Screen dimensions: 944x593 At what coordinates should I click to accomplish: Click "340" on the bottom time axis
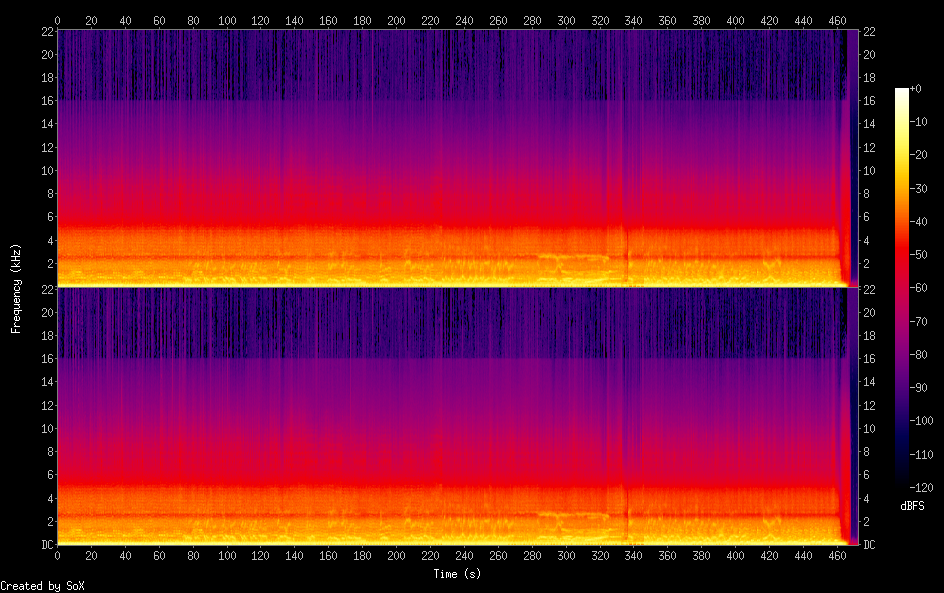pos(633,556)
